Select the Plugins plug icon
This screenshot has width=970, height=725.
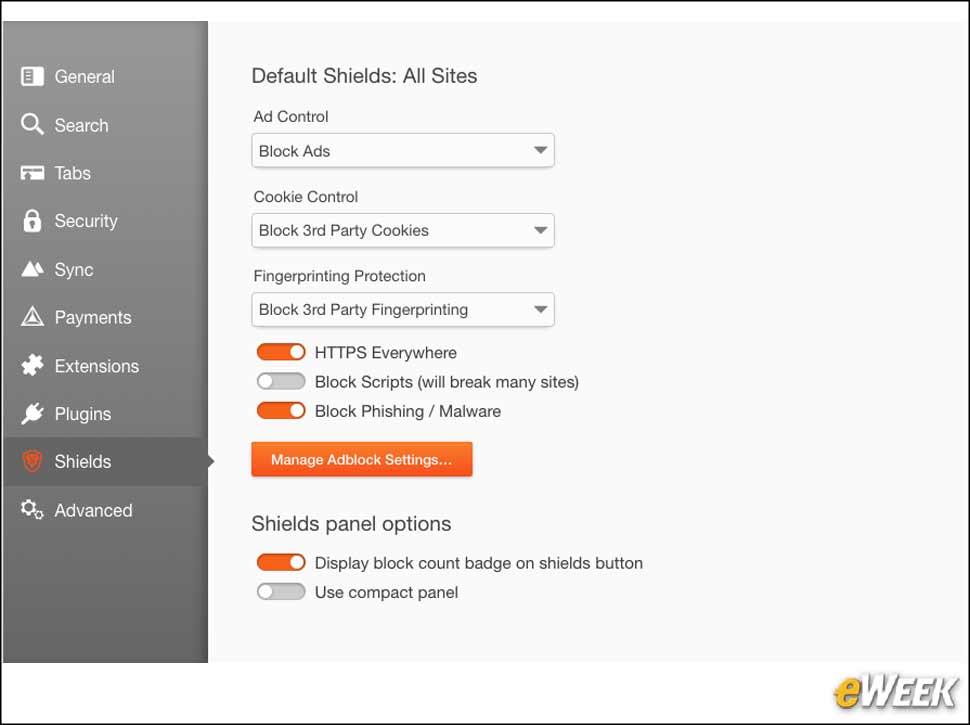32,413
